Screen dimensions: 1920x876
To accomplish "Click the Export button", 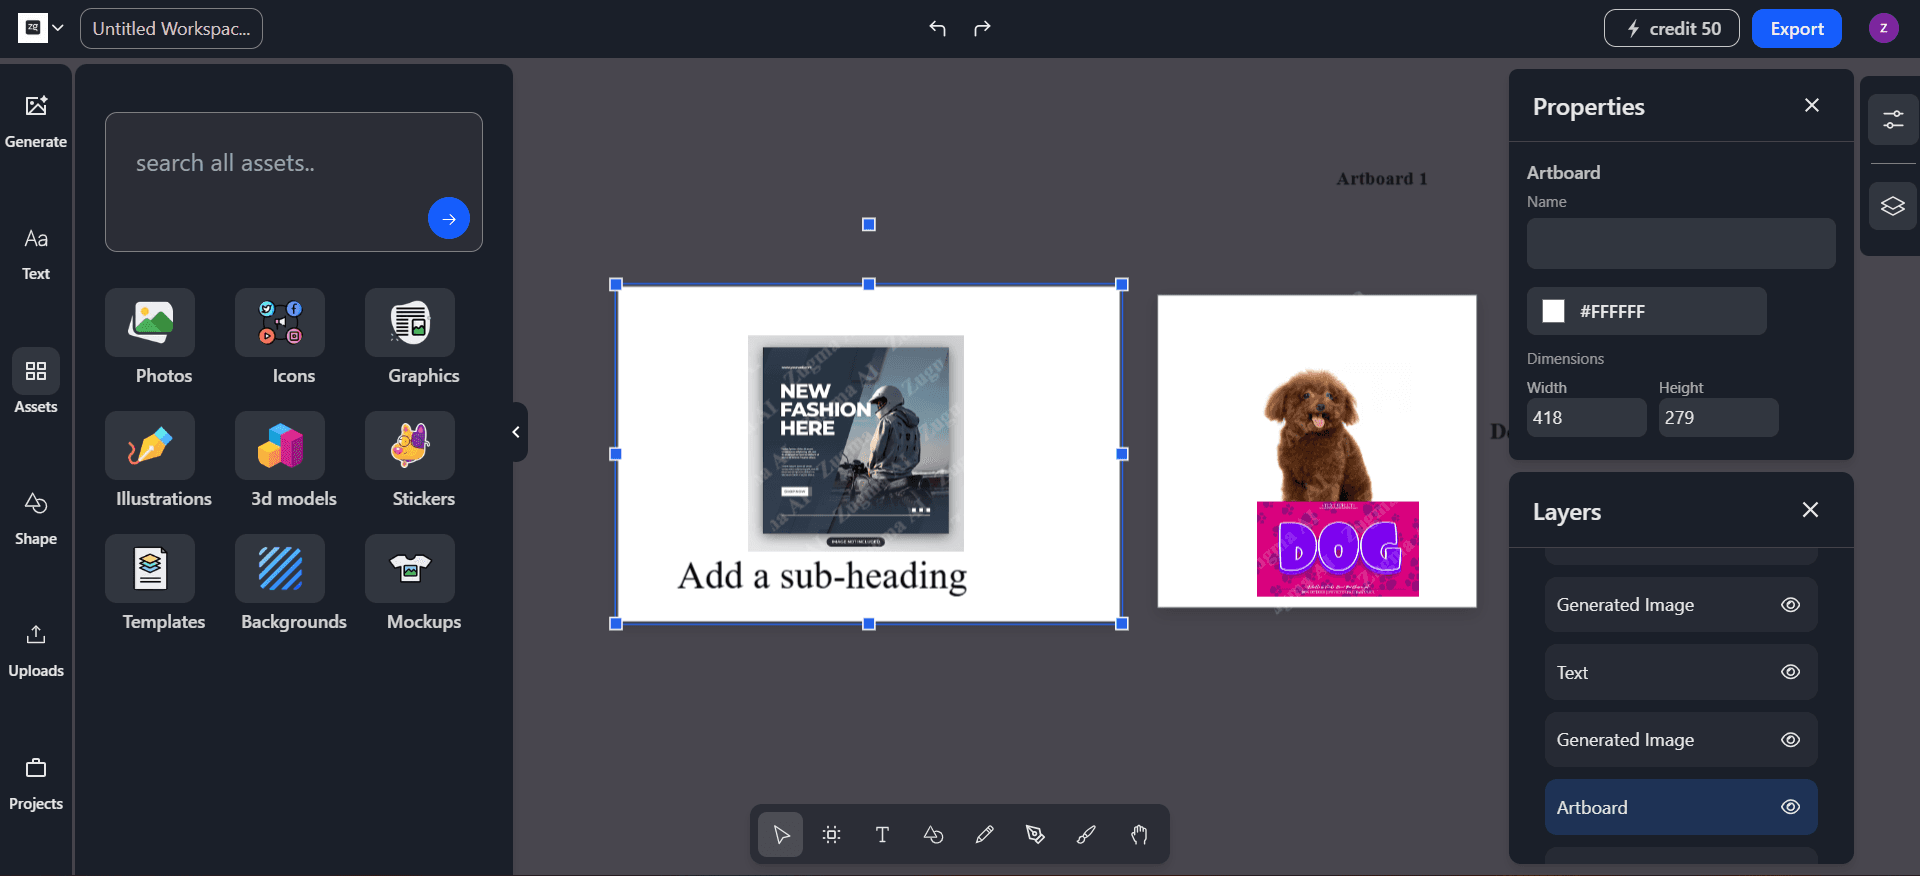I will pos(1796,29).
